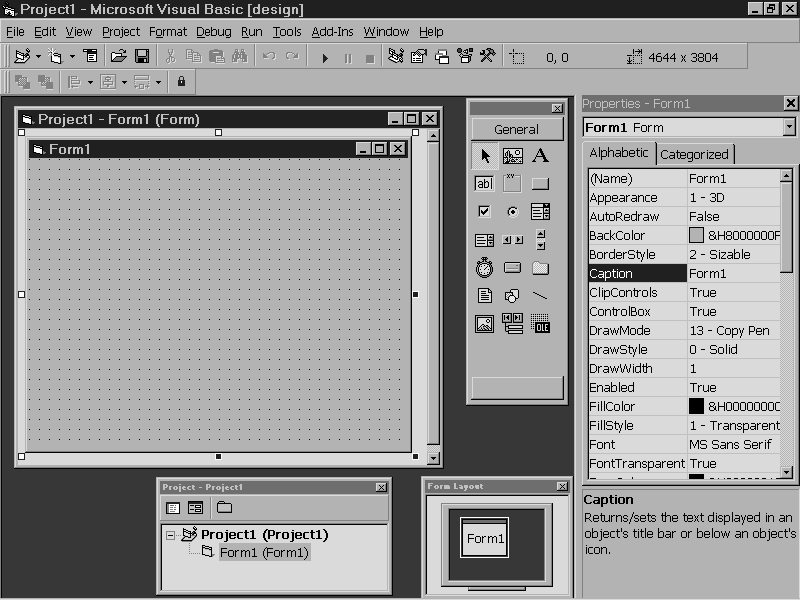Select Form1 (Form1) in project tree
Screen dimensions: 800x600
pos(264,553)
